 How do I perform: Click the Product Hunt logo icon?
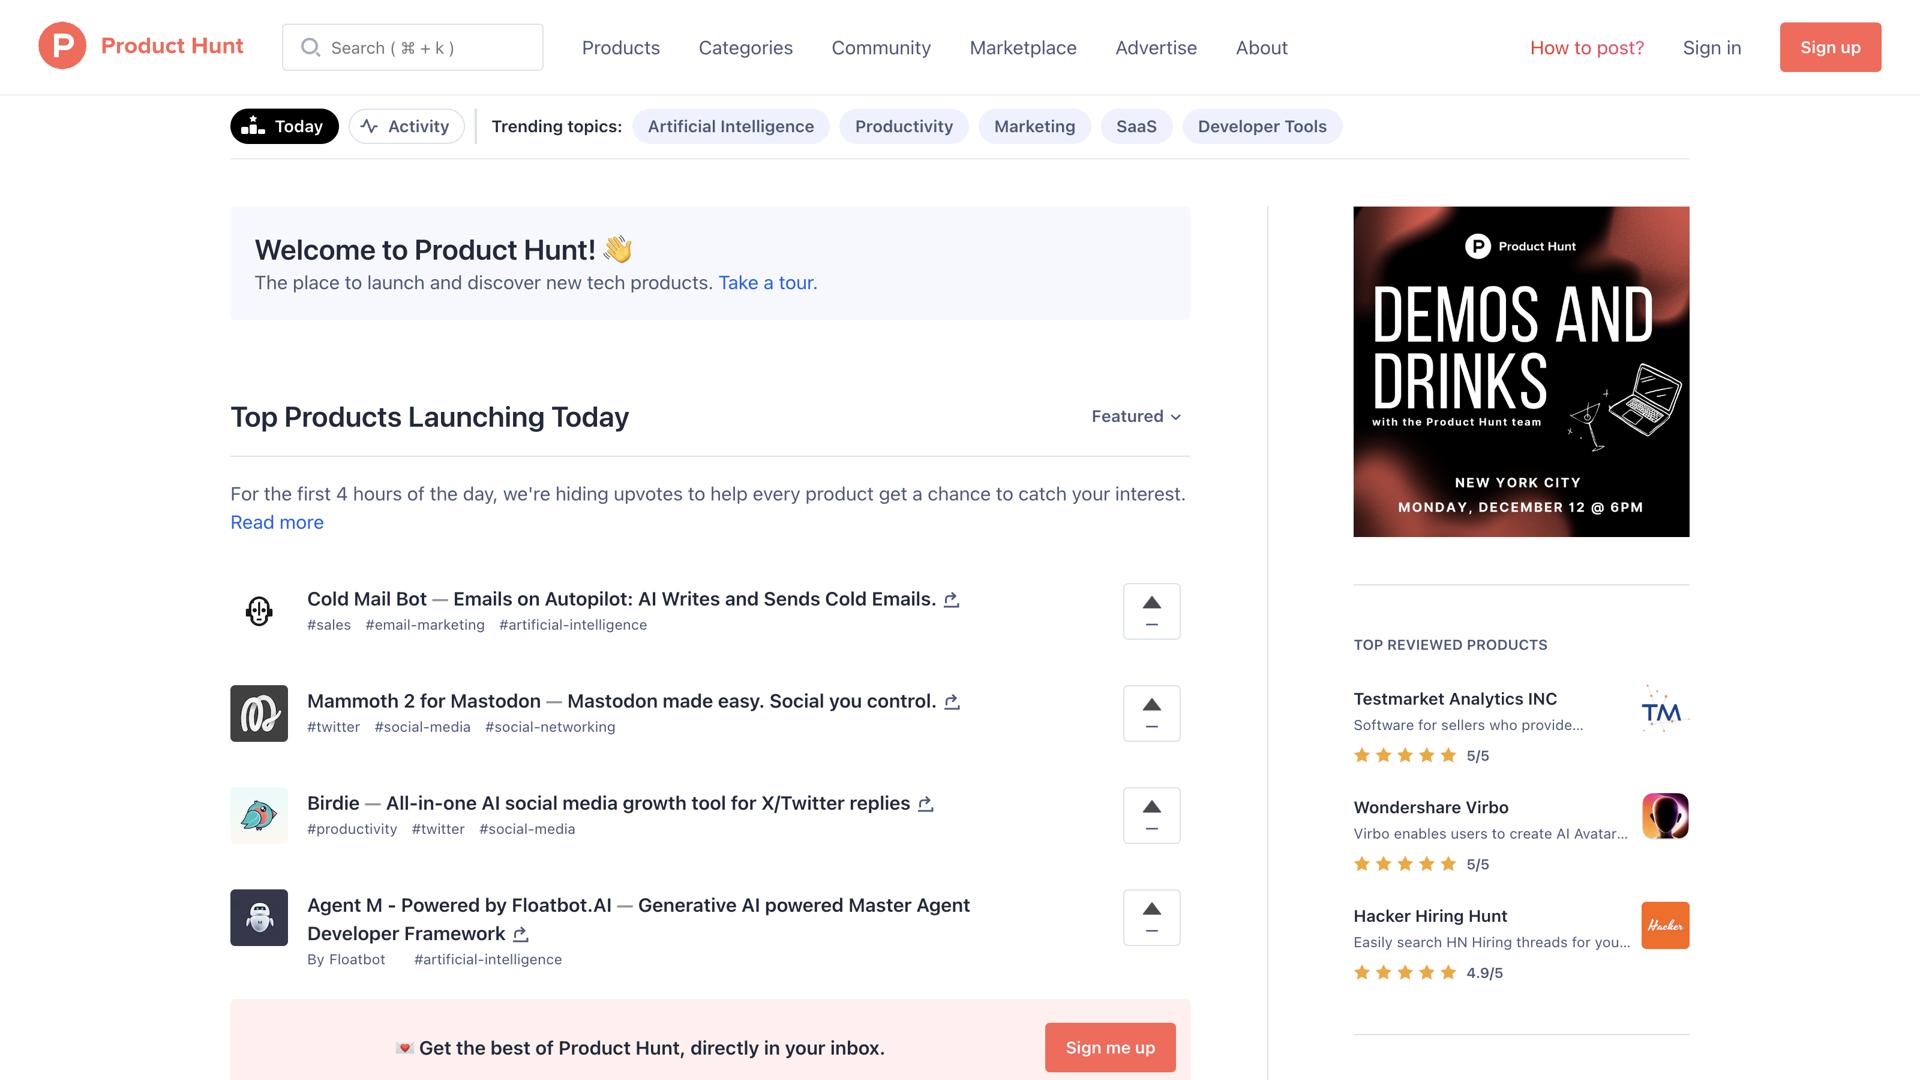click(x=62, y=46)
